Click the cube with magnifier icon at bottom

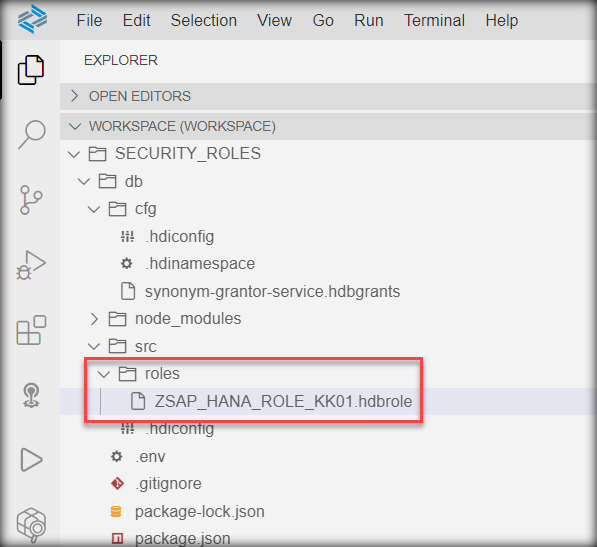click(31, 525)
